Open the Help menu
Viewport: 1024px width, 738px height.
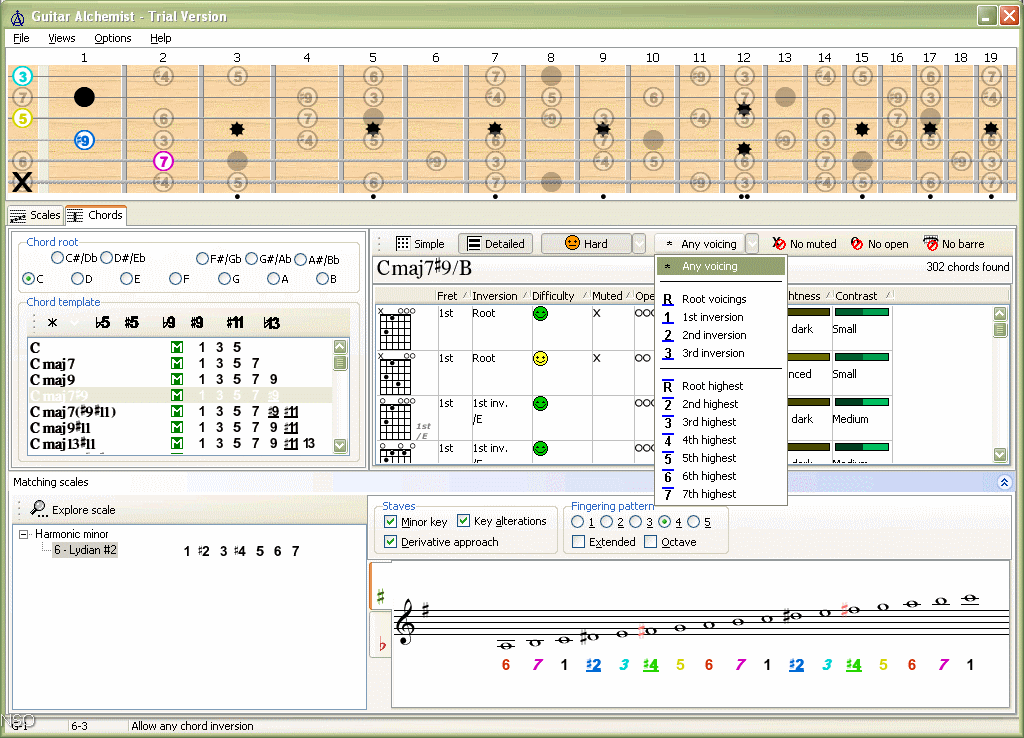click(161, 38)
